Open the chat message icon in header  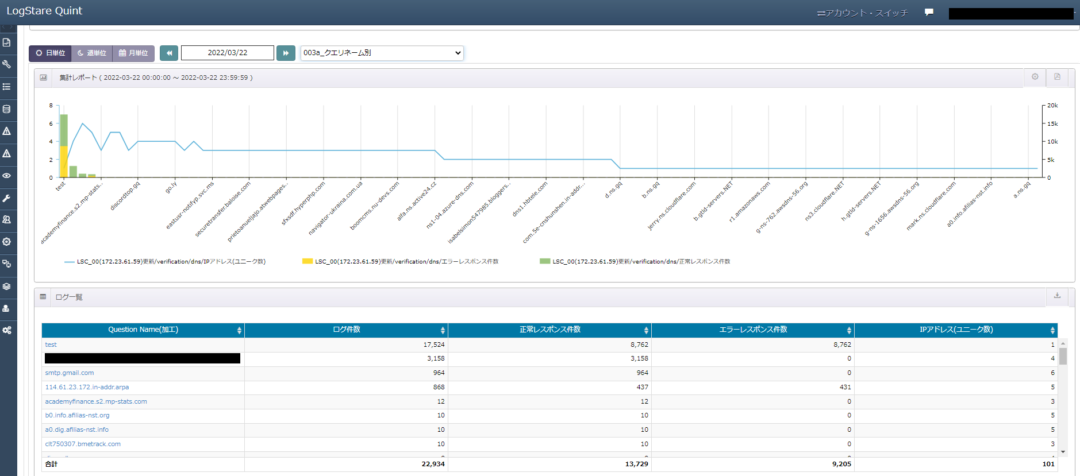coord(929,13)
